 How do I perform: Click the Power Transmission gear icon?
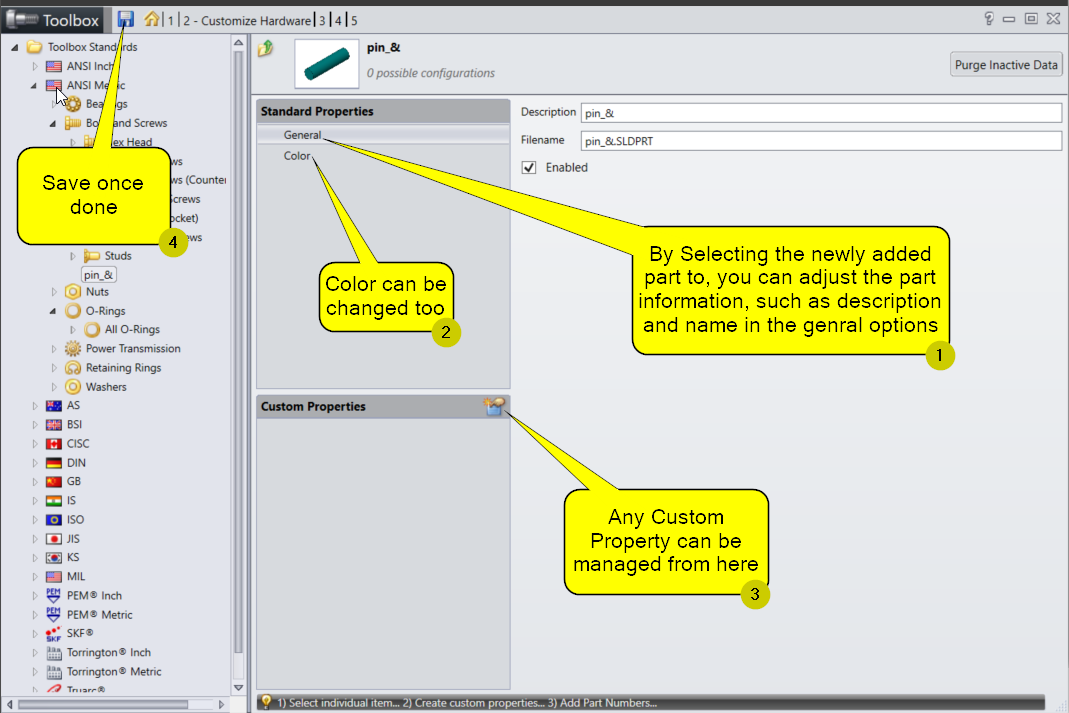tap(73, 349)
